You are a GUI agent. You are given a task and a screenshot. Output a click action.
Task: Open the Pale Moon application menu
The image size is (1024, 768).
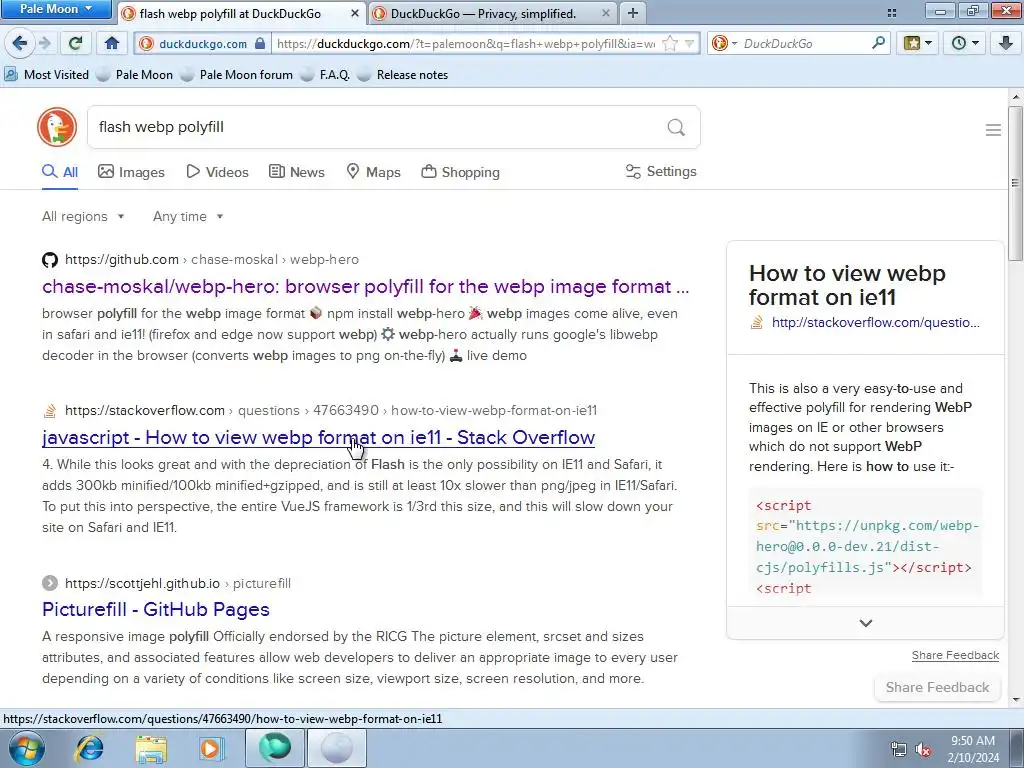click(x=56, y=9)
